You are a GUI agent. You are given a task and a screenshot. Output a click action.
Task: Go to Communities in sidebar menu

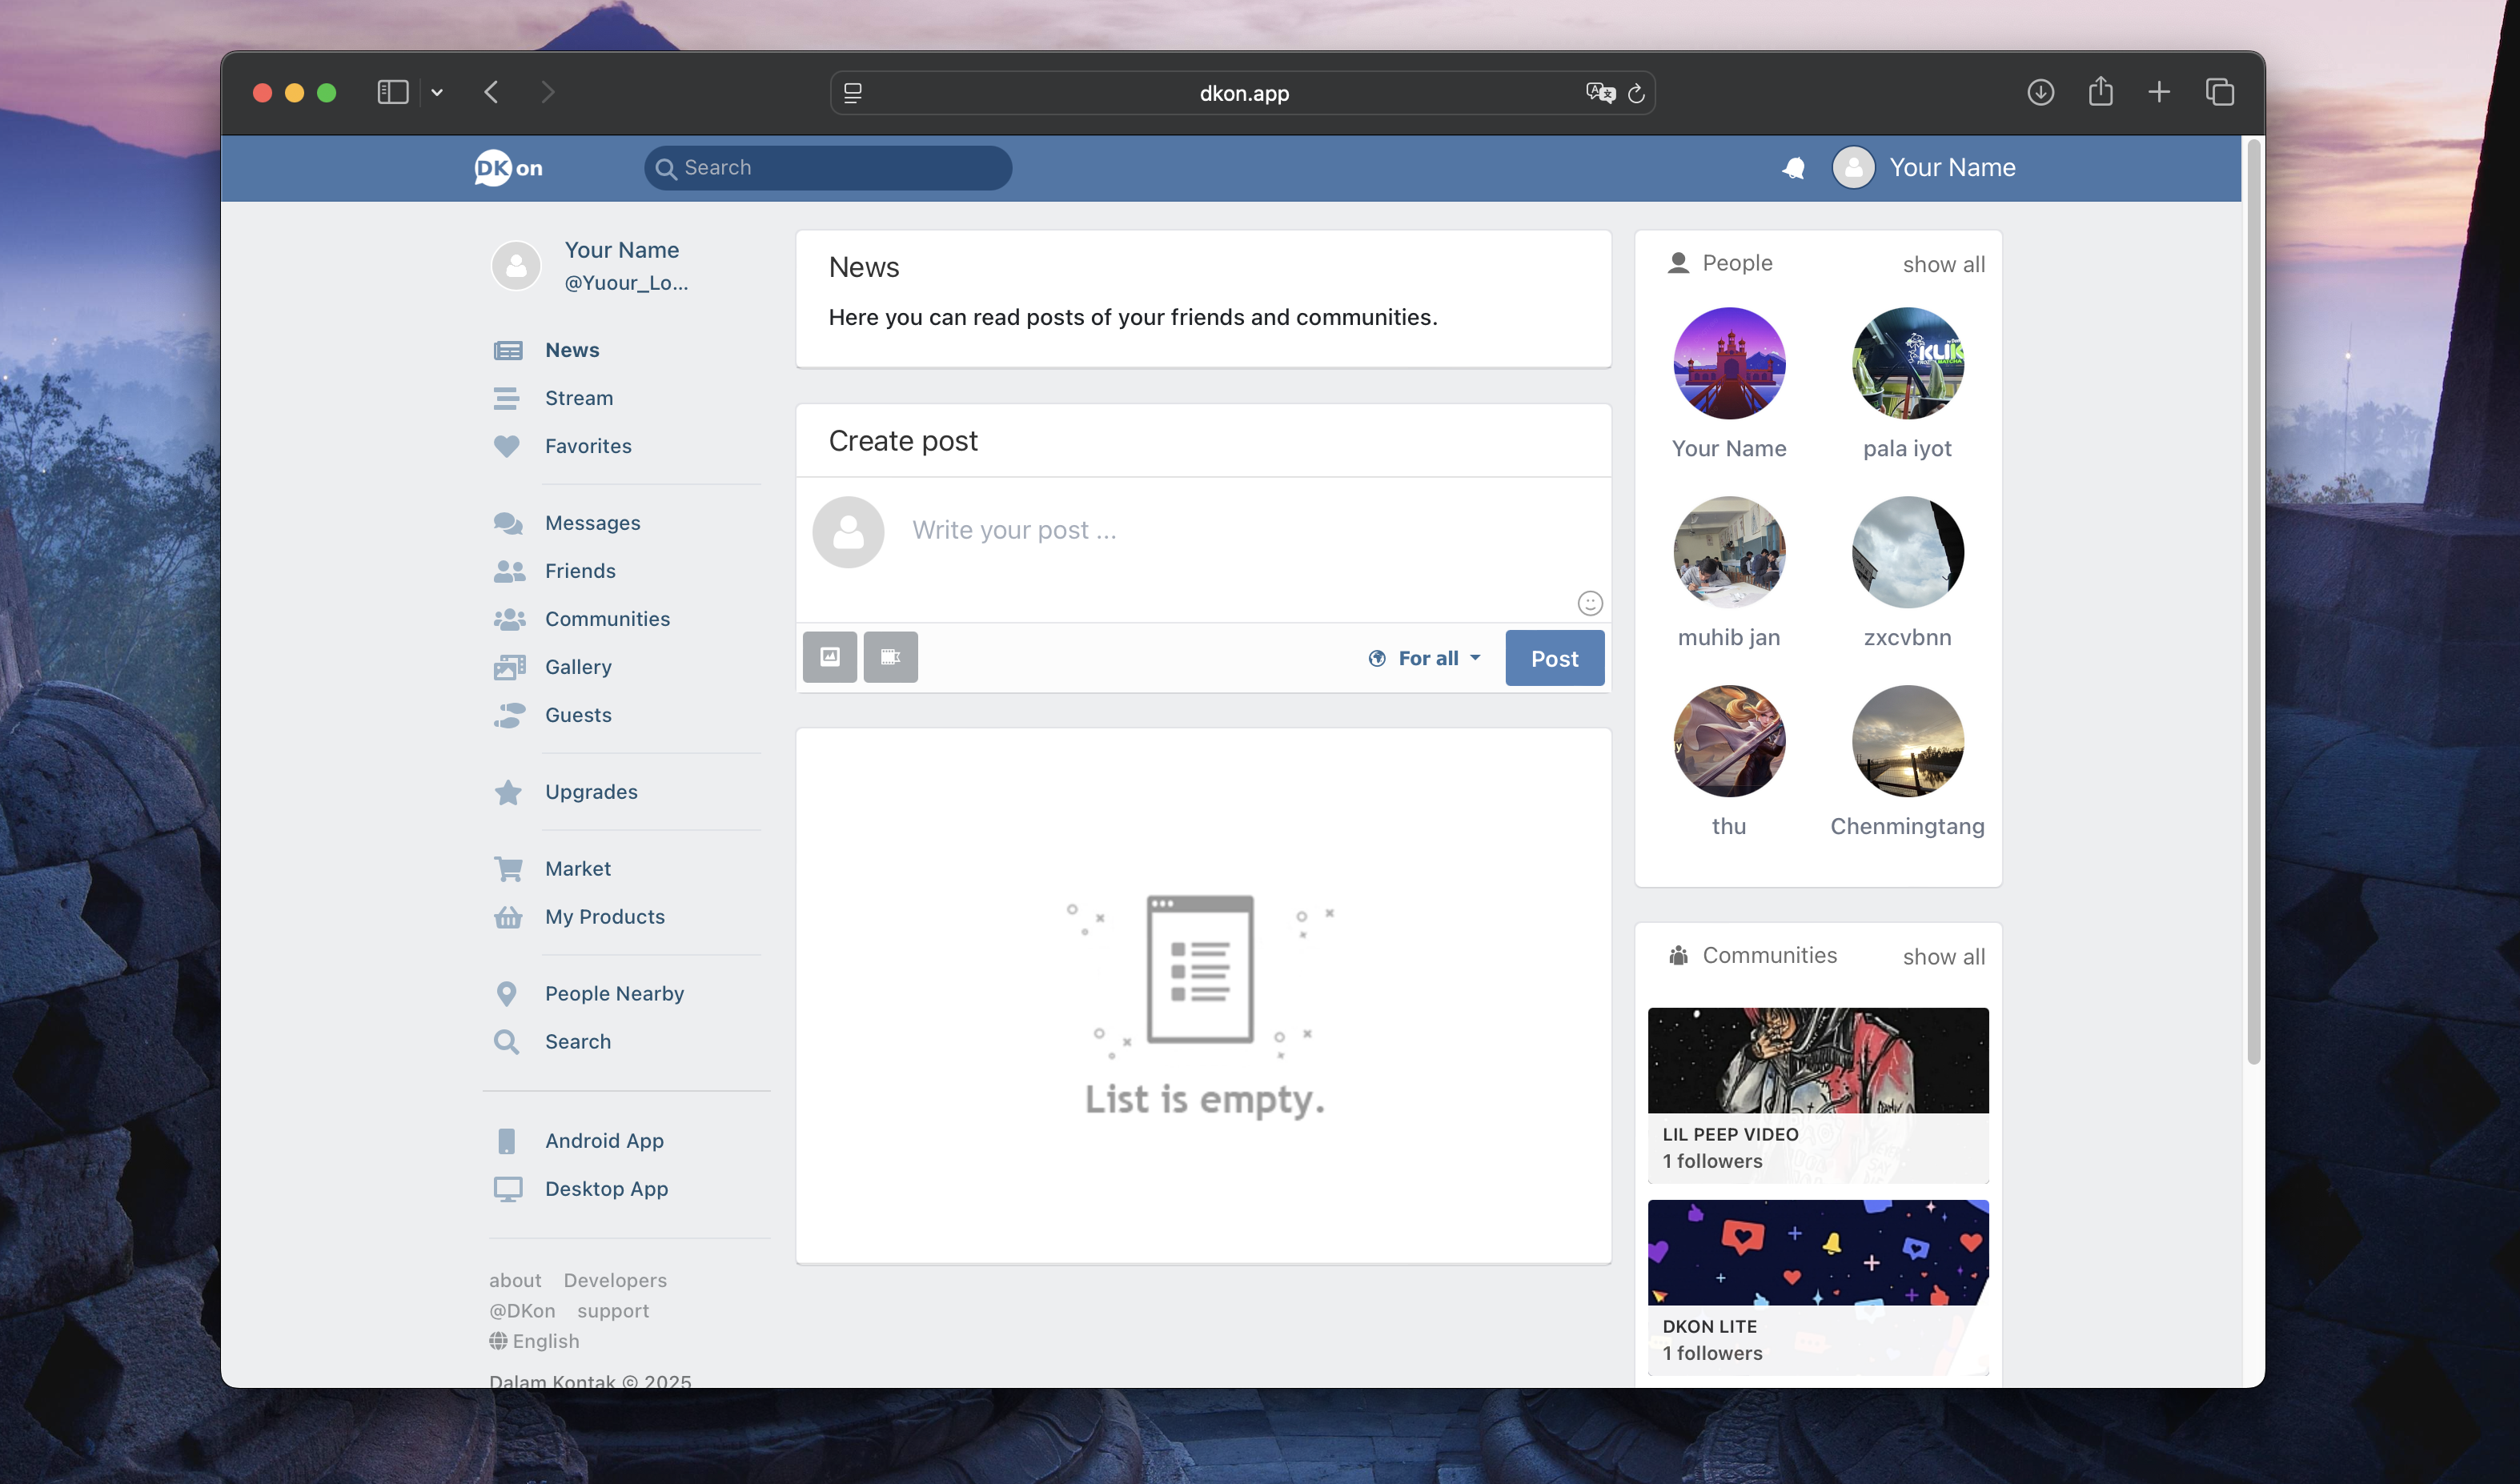[607, 619]
